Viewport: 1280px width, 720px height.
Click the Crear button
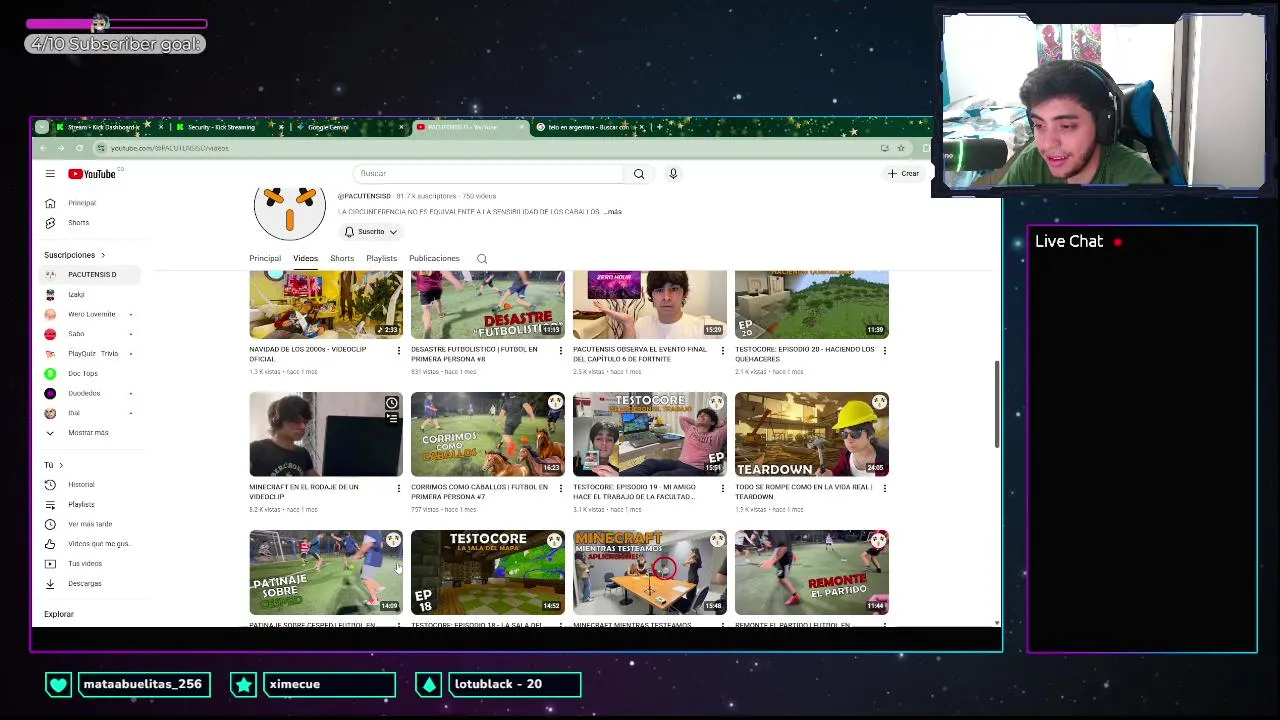click(903, 174)
